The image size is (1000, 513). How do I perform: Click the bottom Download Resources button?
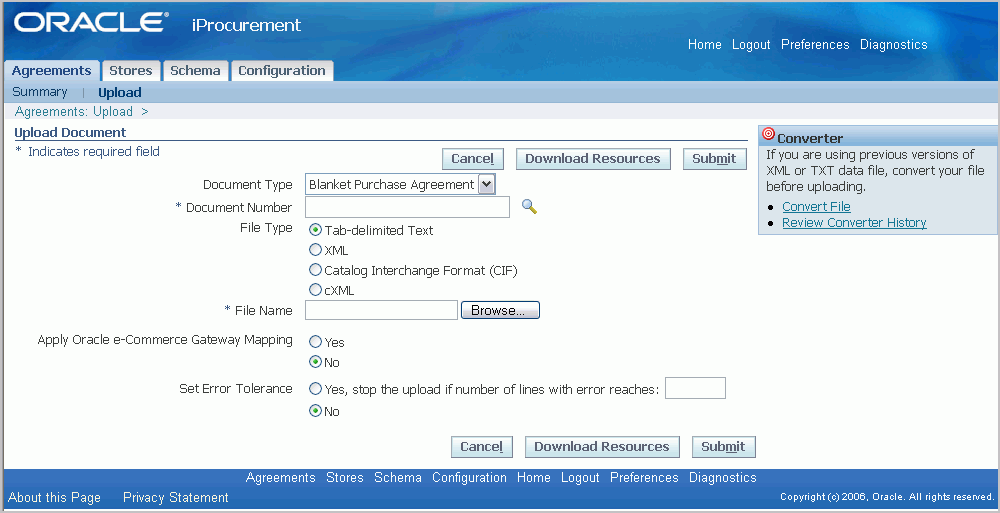[x=602, y=447]
